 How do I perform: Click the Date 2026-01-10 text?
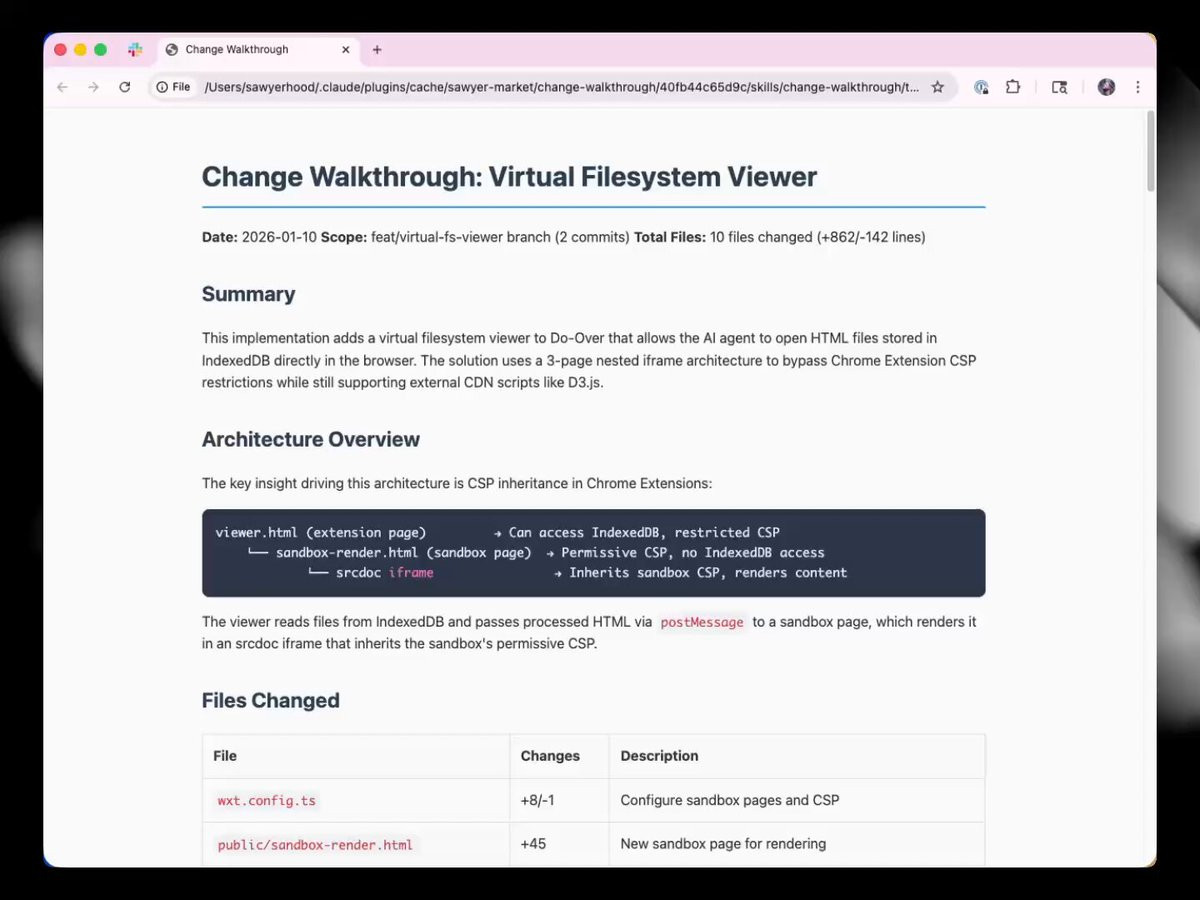pos(259,237)
